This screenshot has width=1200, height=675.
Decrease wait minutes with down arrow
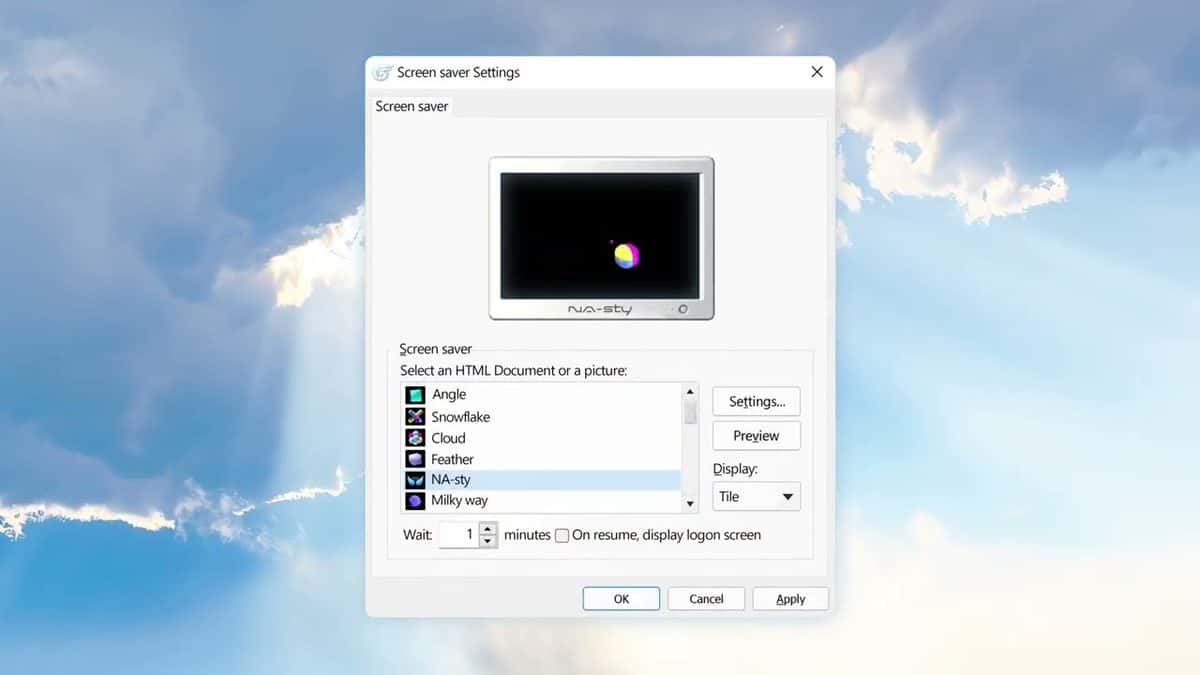pos(488,541)
